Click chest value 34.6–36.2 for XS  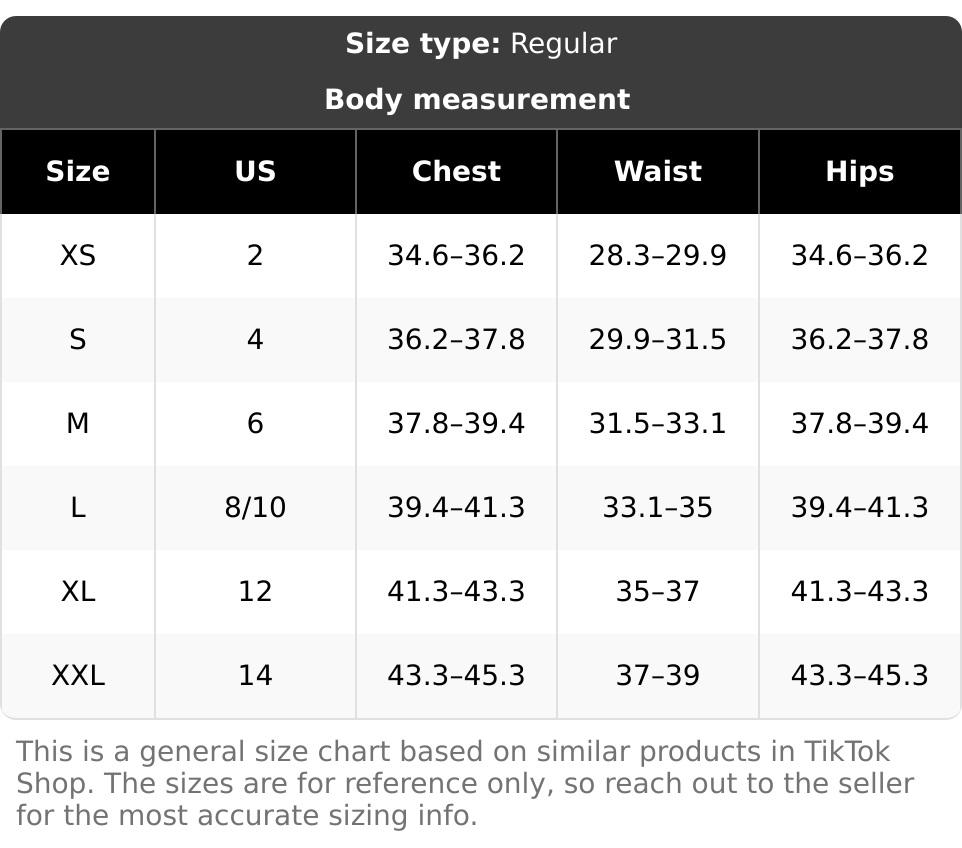click(456, 255)
